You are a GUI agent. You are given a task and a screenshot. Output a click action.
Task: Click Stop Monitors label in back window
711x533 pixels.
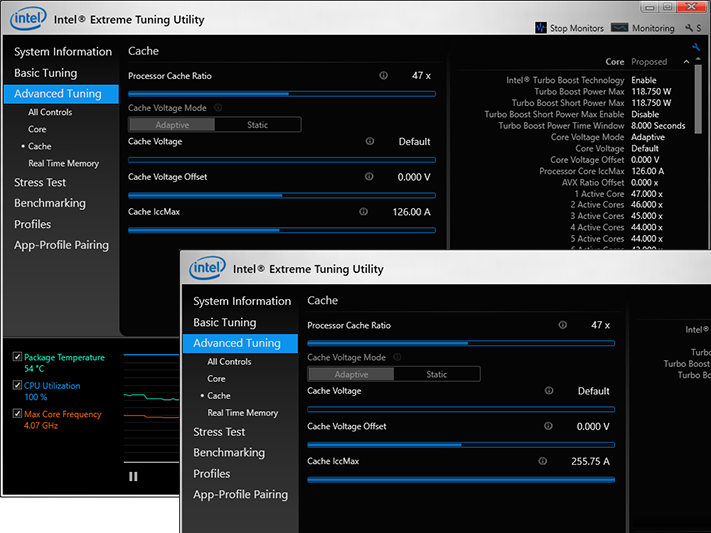point(576,28)
